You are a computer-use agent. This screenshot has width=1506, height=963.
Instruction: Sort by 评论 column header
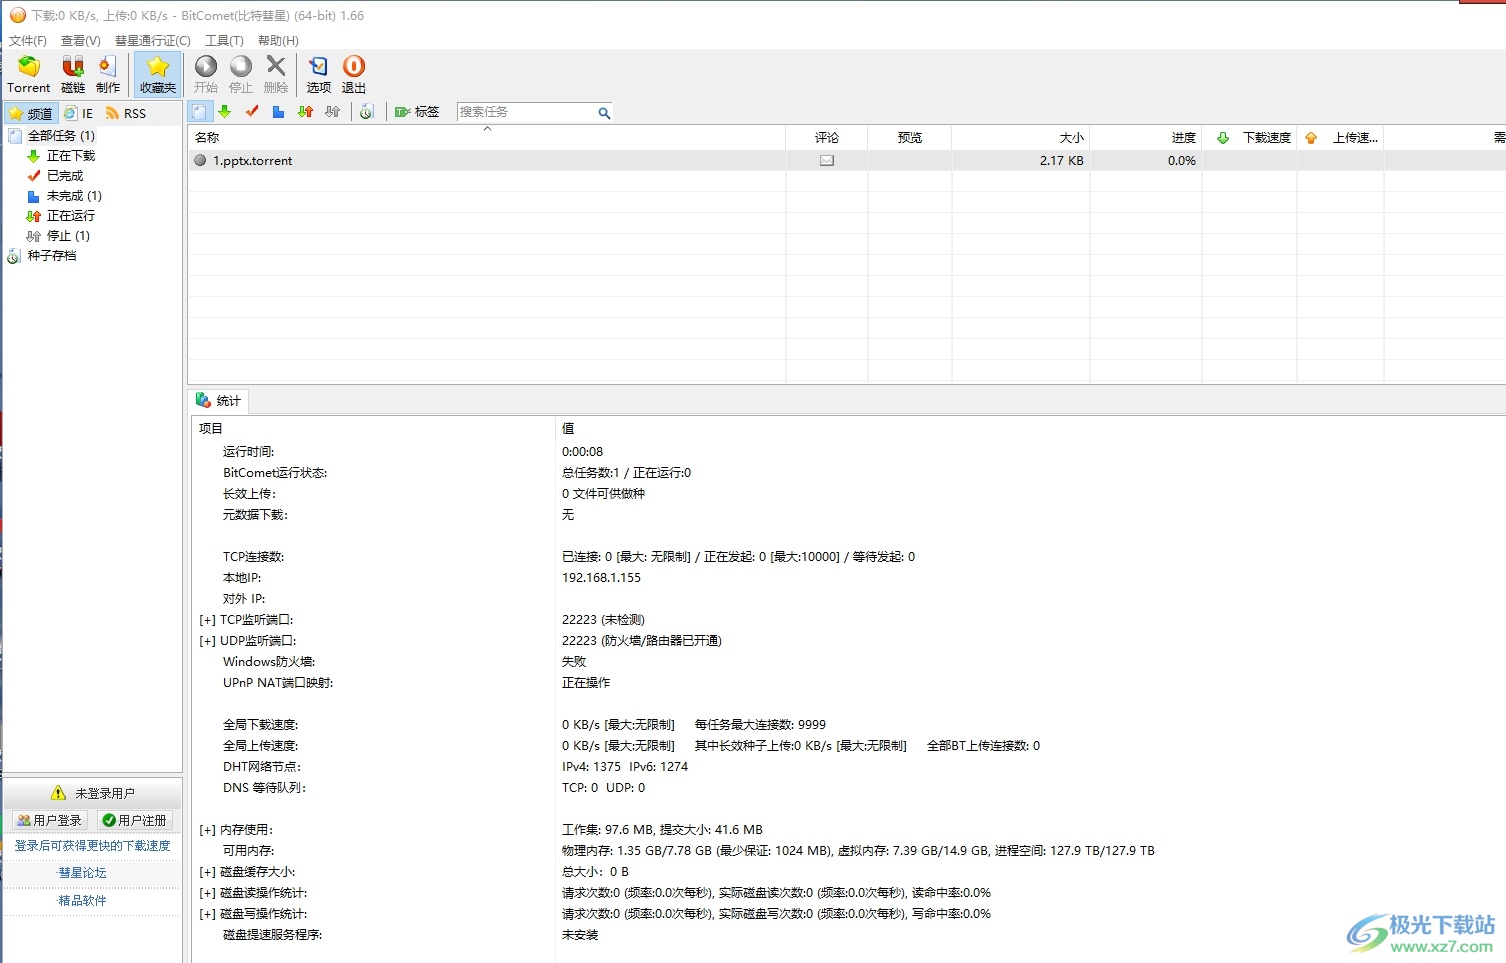[826, 137]
